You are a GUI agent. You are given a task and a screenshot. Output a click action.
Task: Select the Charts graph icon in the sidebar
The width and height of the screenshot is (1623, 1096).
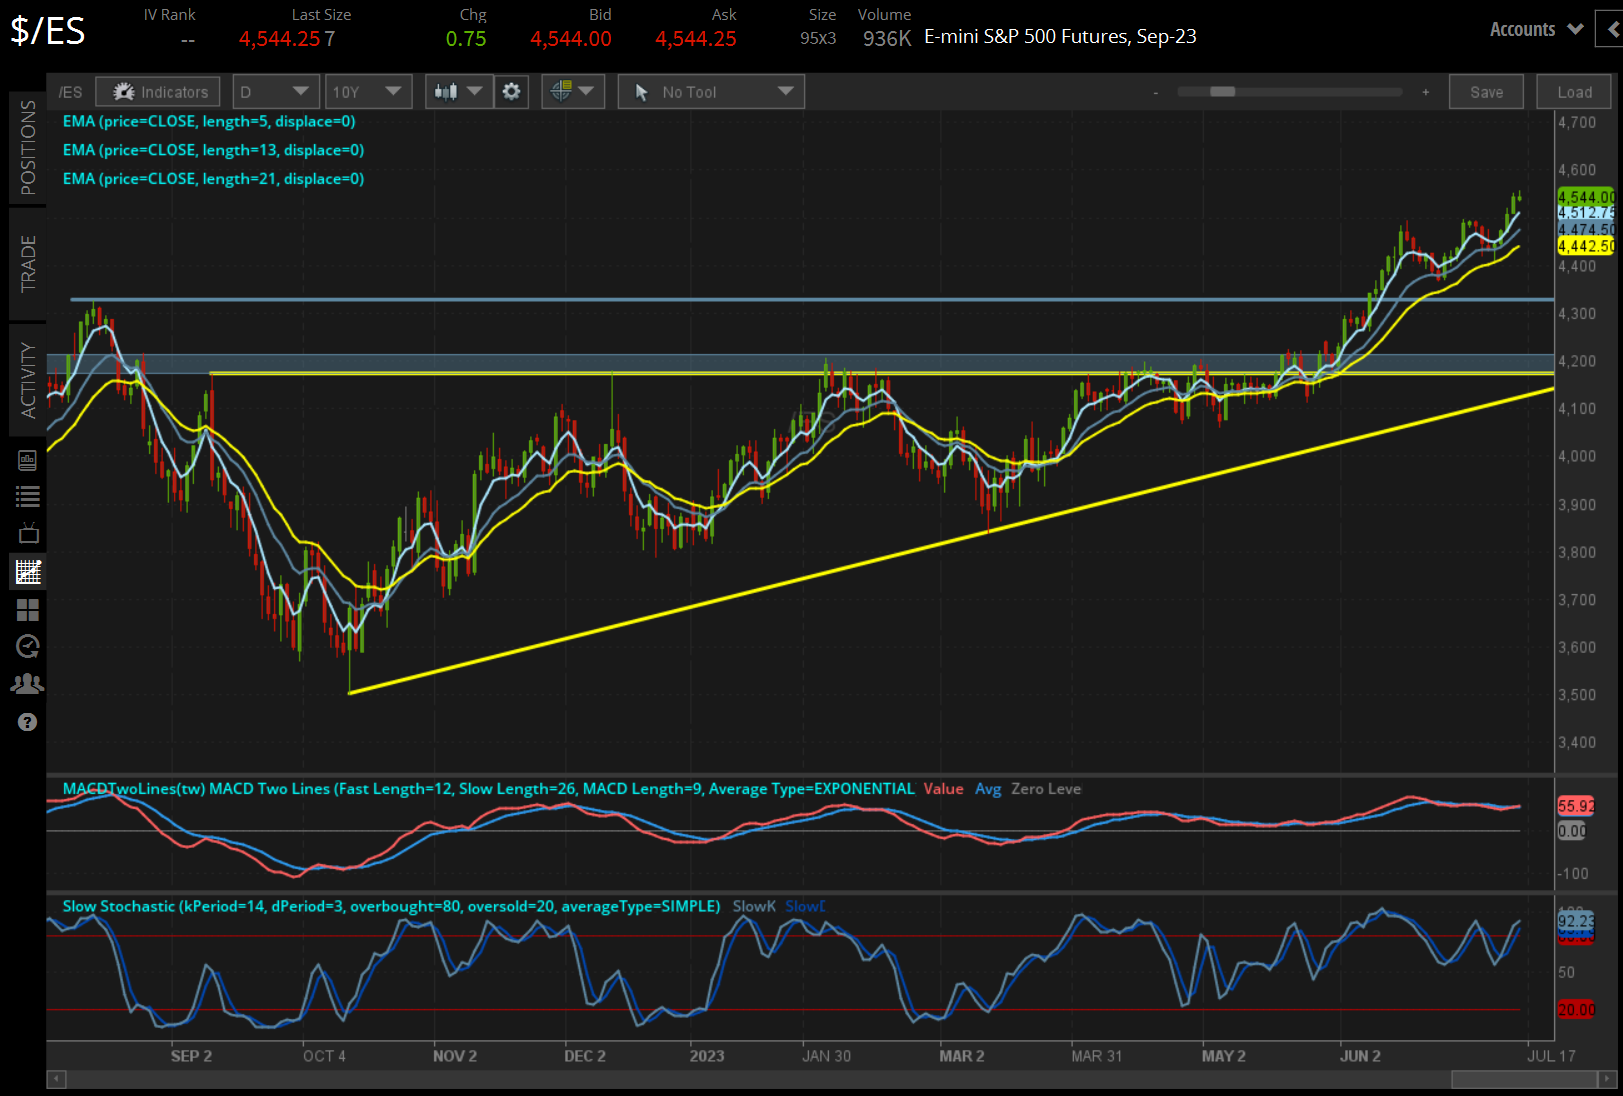(27, 571)
